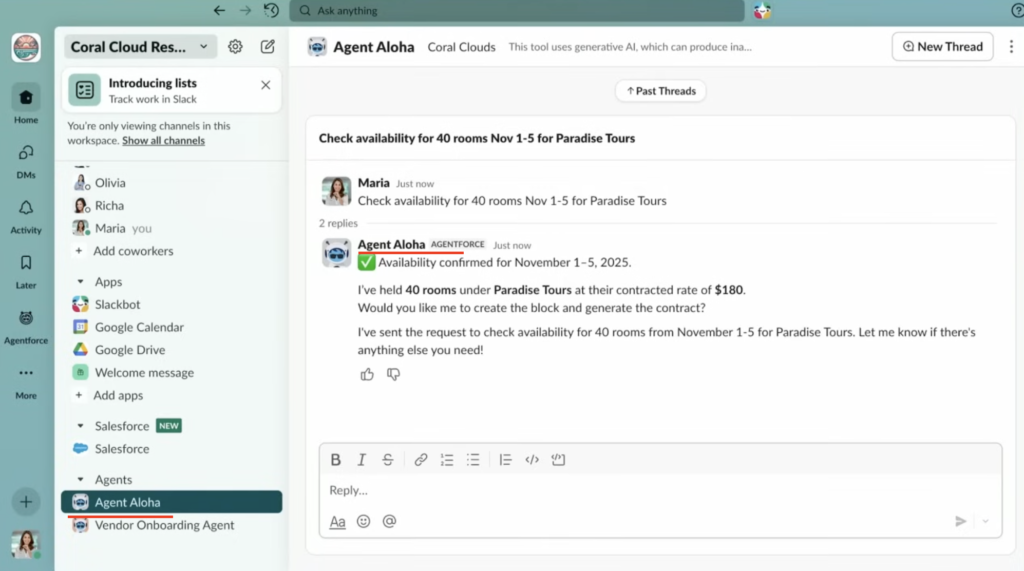Open the three-dot menu beside New Thread
This screenshot has width=1024, height=571.
point(1011,46)
